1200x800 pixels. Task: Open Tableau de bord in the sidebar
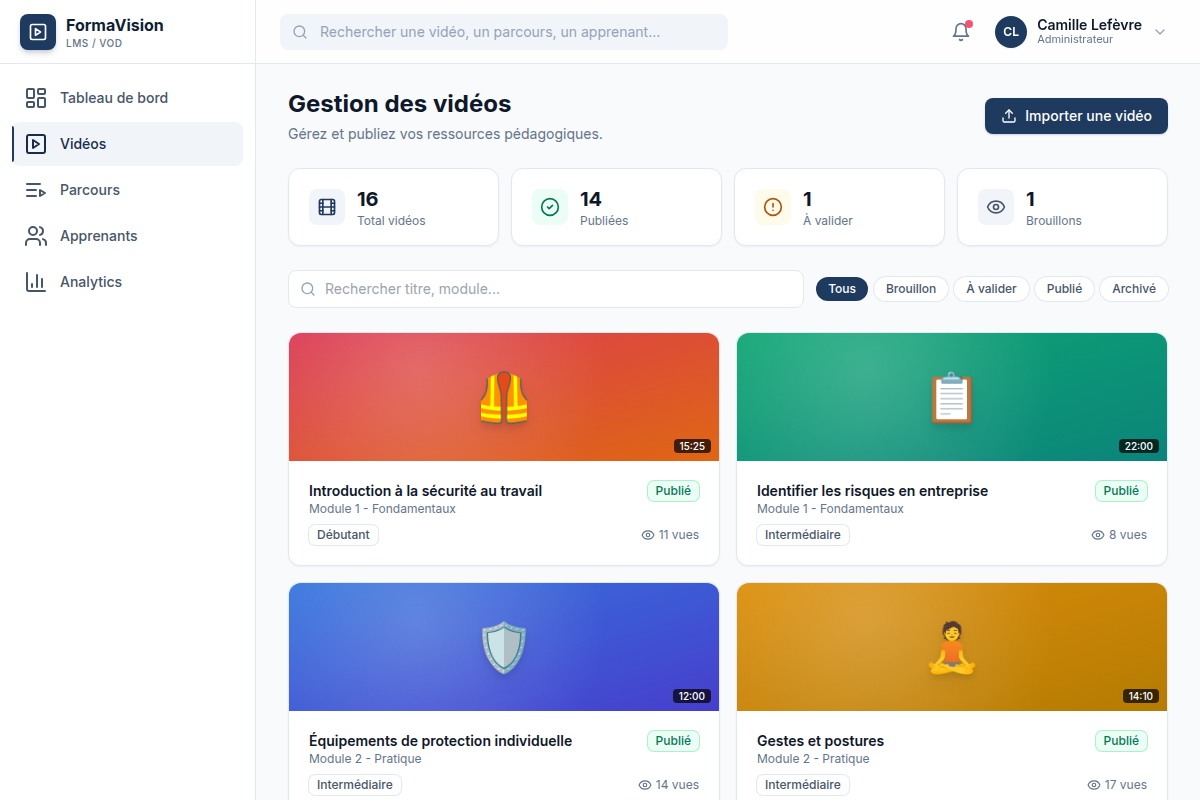(127, 98)
